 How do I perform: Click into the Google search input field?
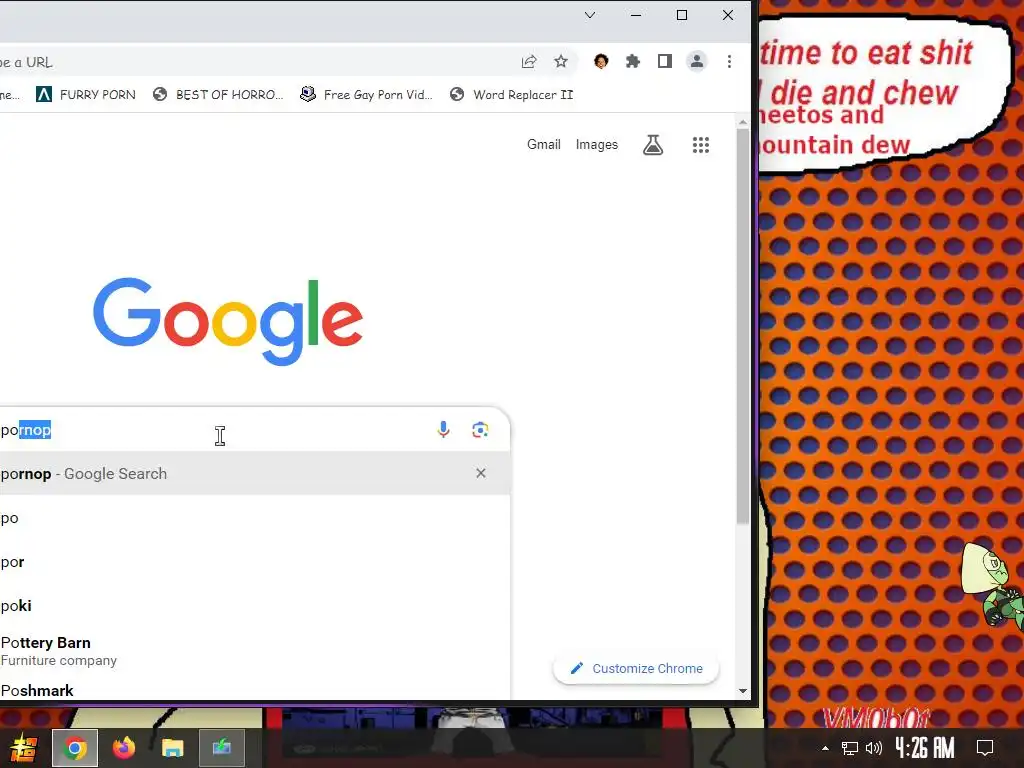click(216, 430)
